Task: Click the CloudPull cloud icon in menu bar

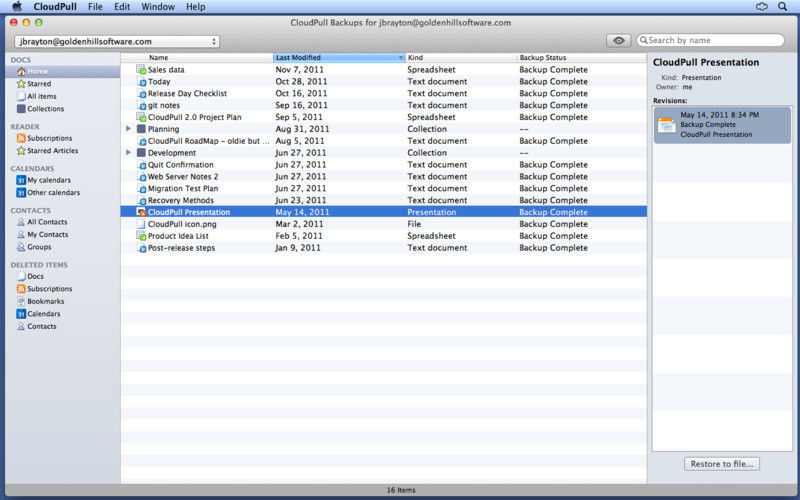Action: click(762, 7)
